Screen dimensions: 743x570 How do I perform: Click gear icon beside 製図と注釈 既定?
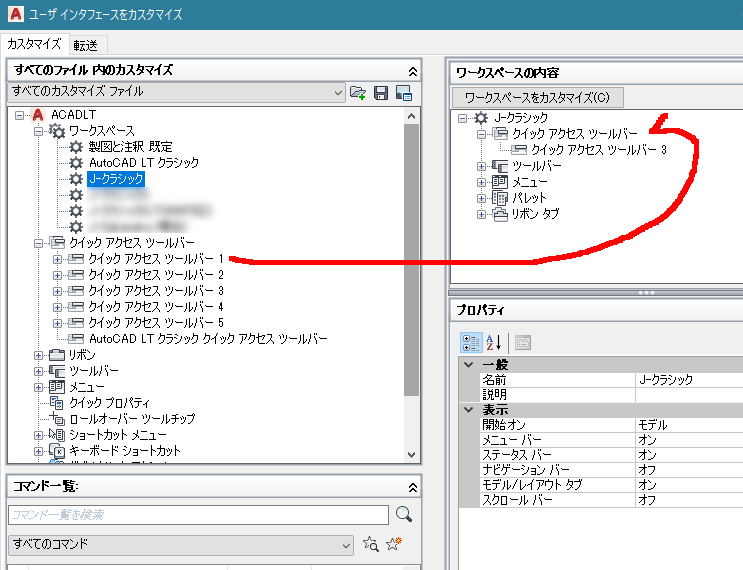point(76,147)
